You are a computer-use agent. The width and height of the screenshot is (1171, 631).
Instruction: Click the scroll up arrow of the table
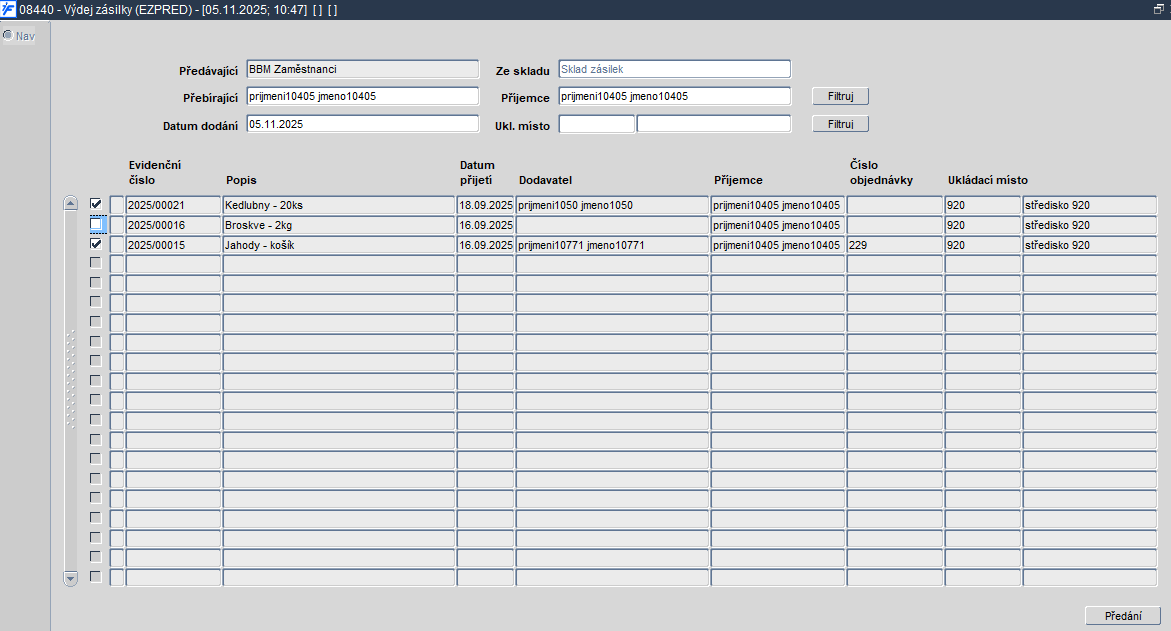[70, 203]
